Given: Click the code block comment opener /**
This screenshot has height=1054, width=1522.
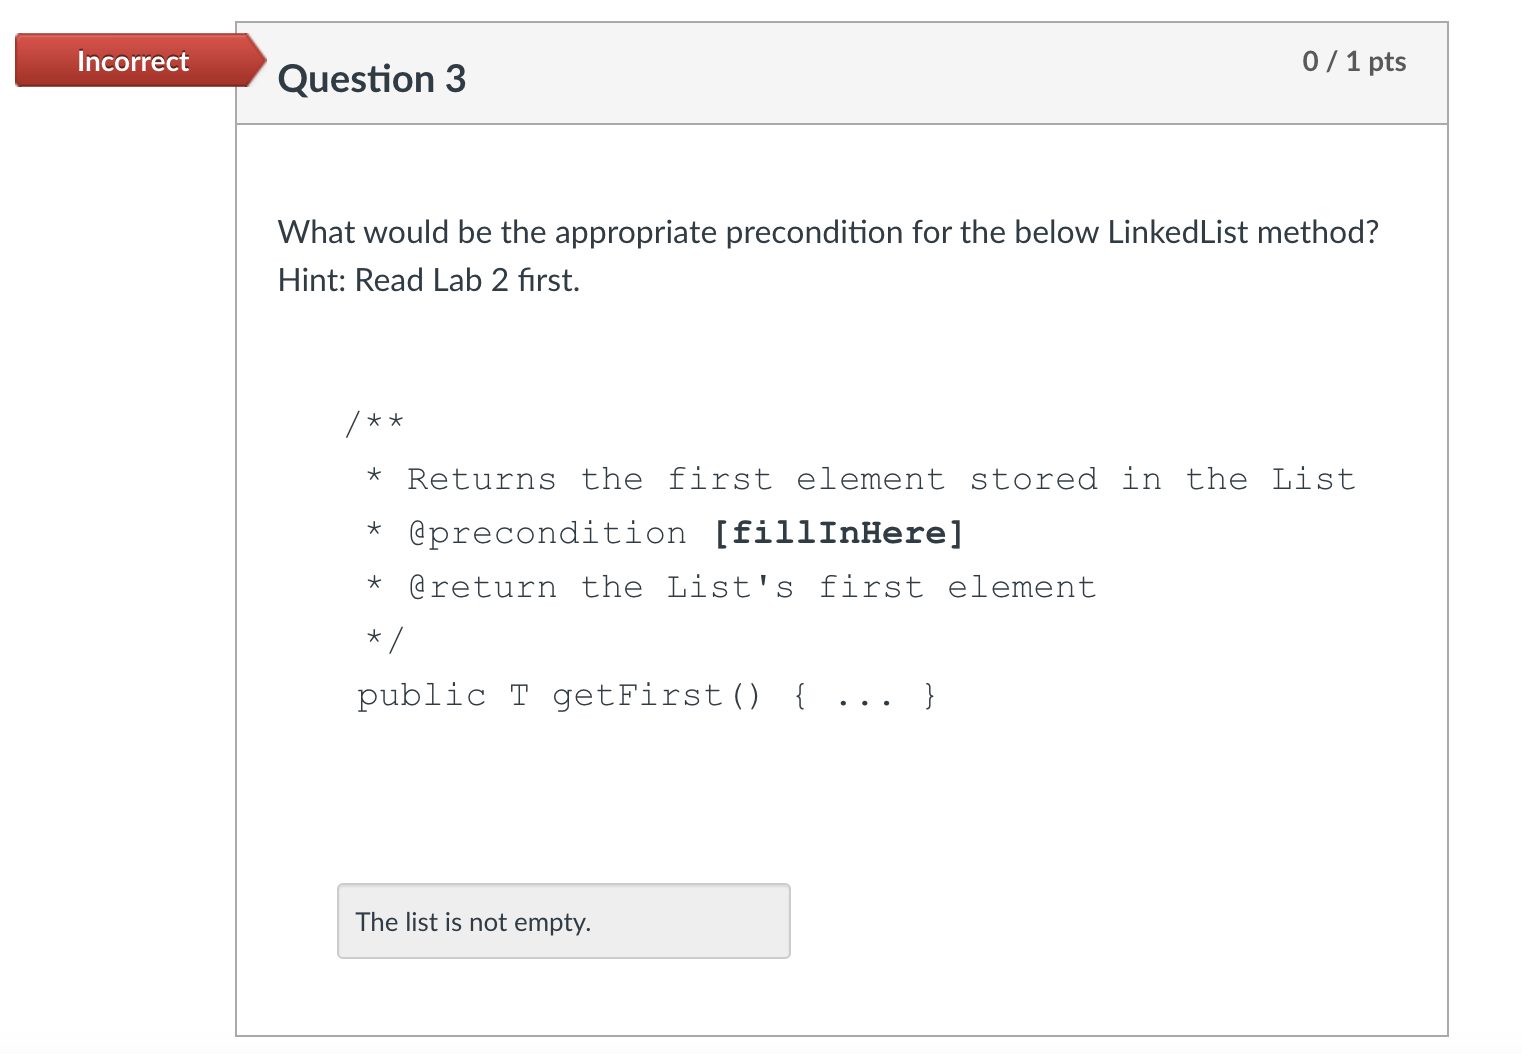Looking at the screenshot, I should coord(374,422).
